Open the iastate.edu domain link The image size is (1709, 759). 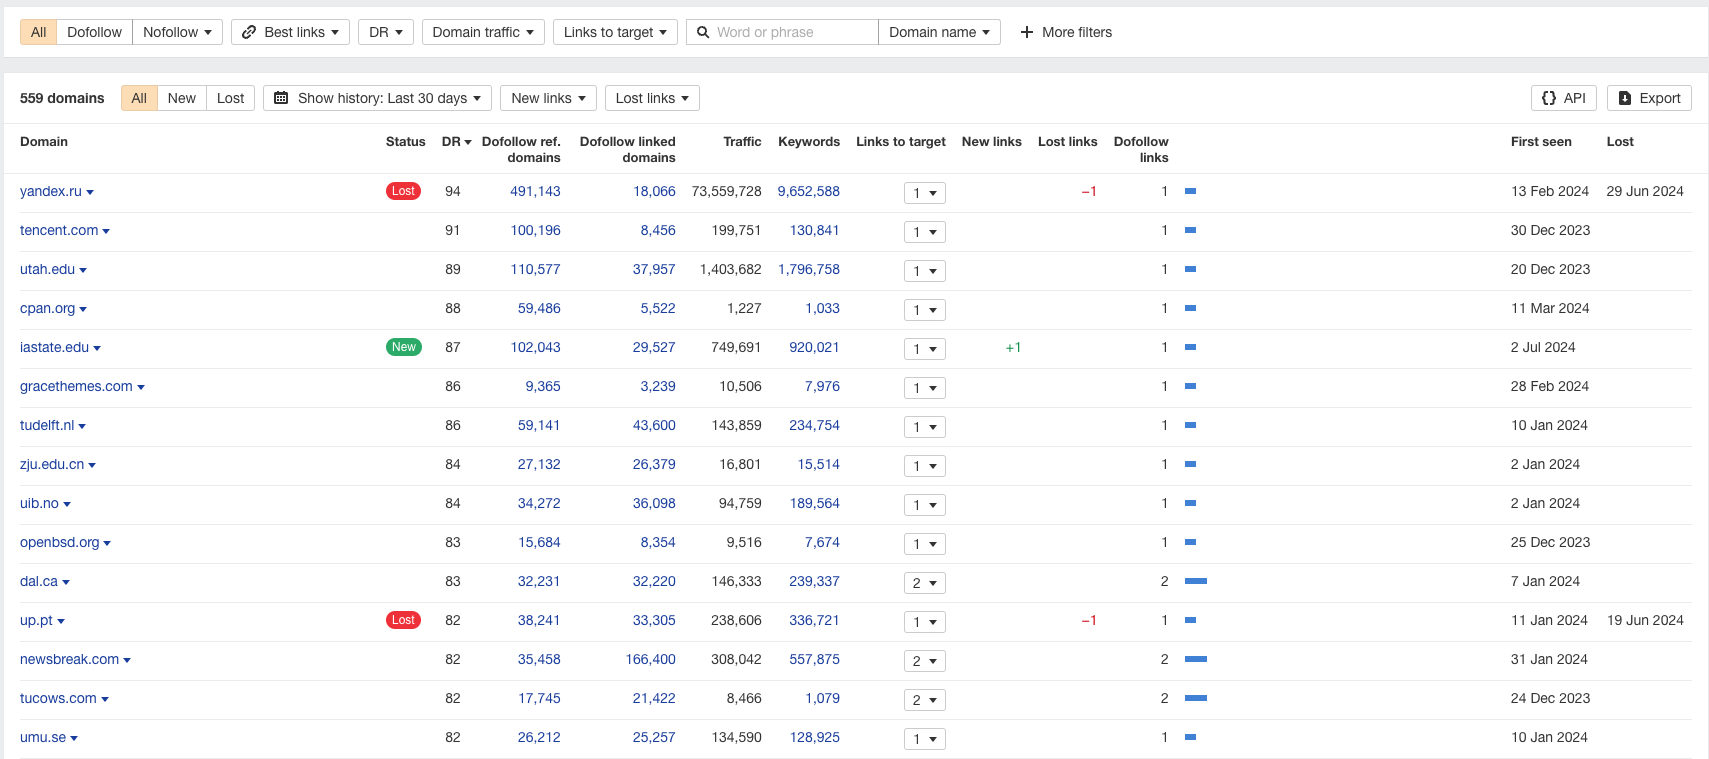(54, 347)
